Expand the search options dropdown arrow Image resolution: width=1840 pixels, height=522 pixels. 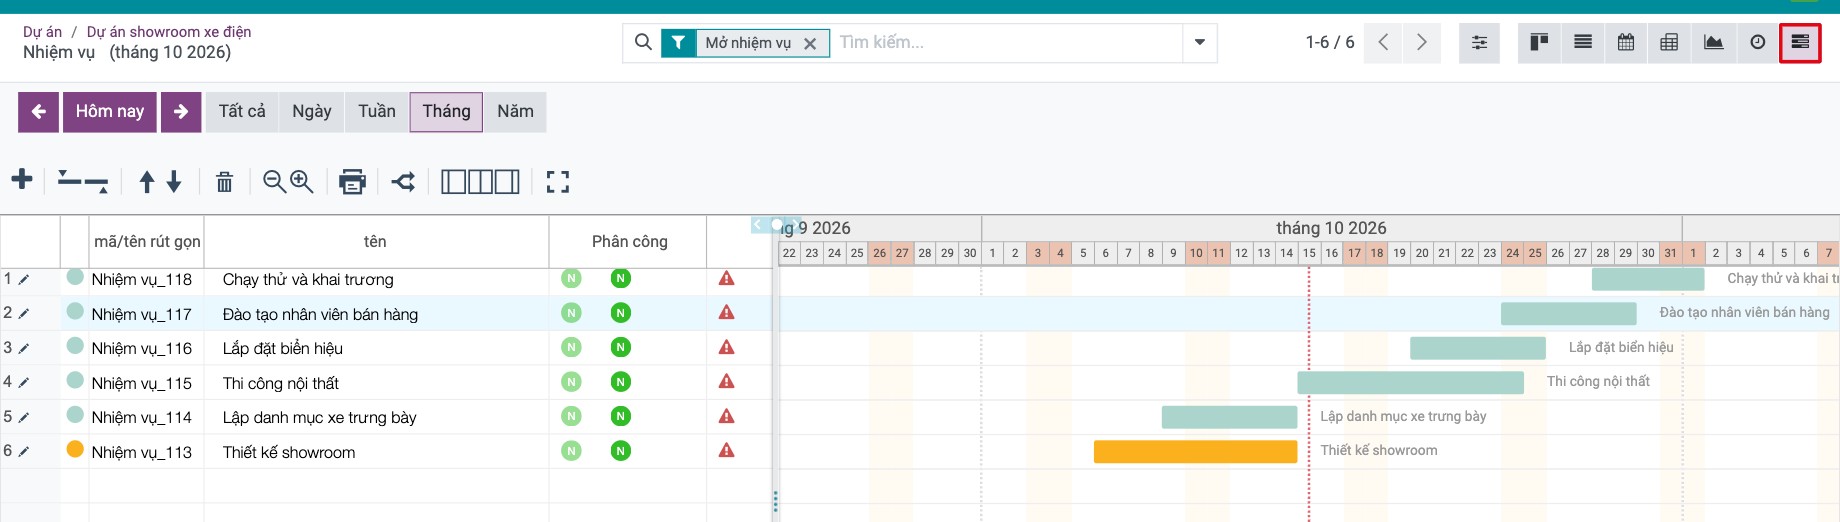pos(1199,42)
